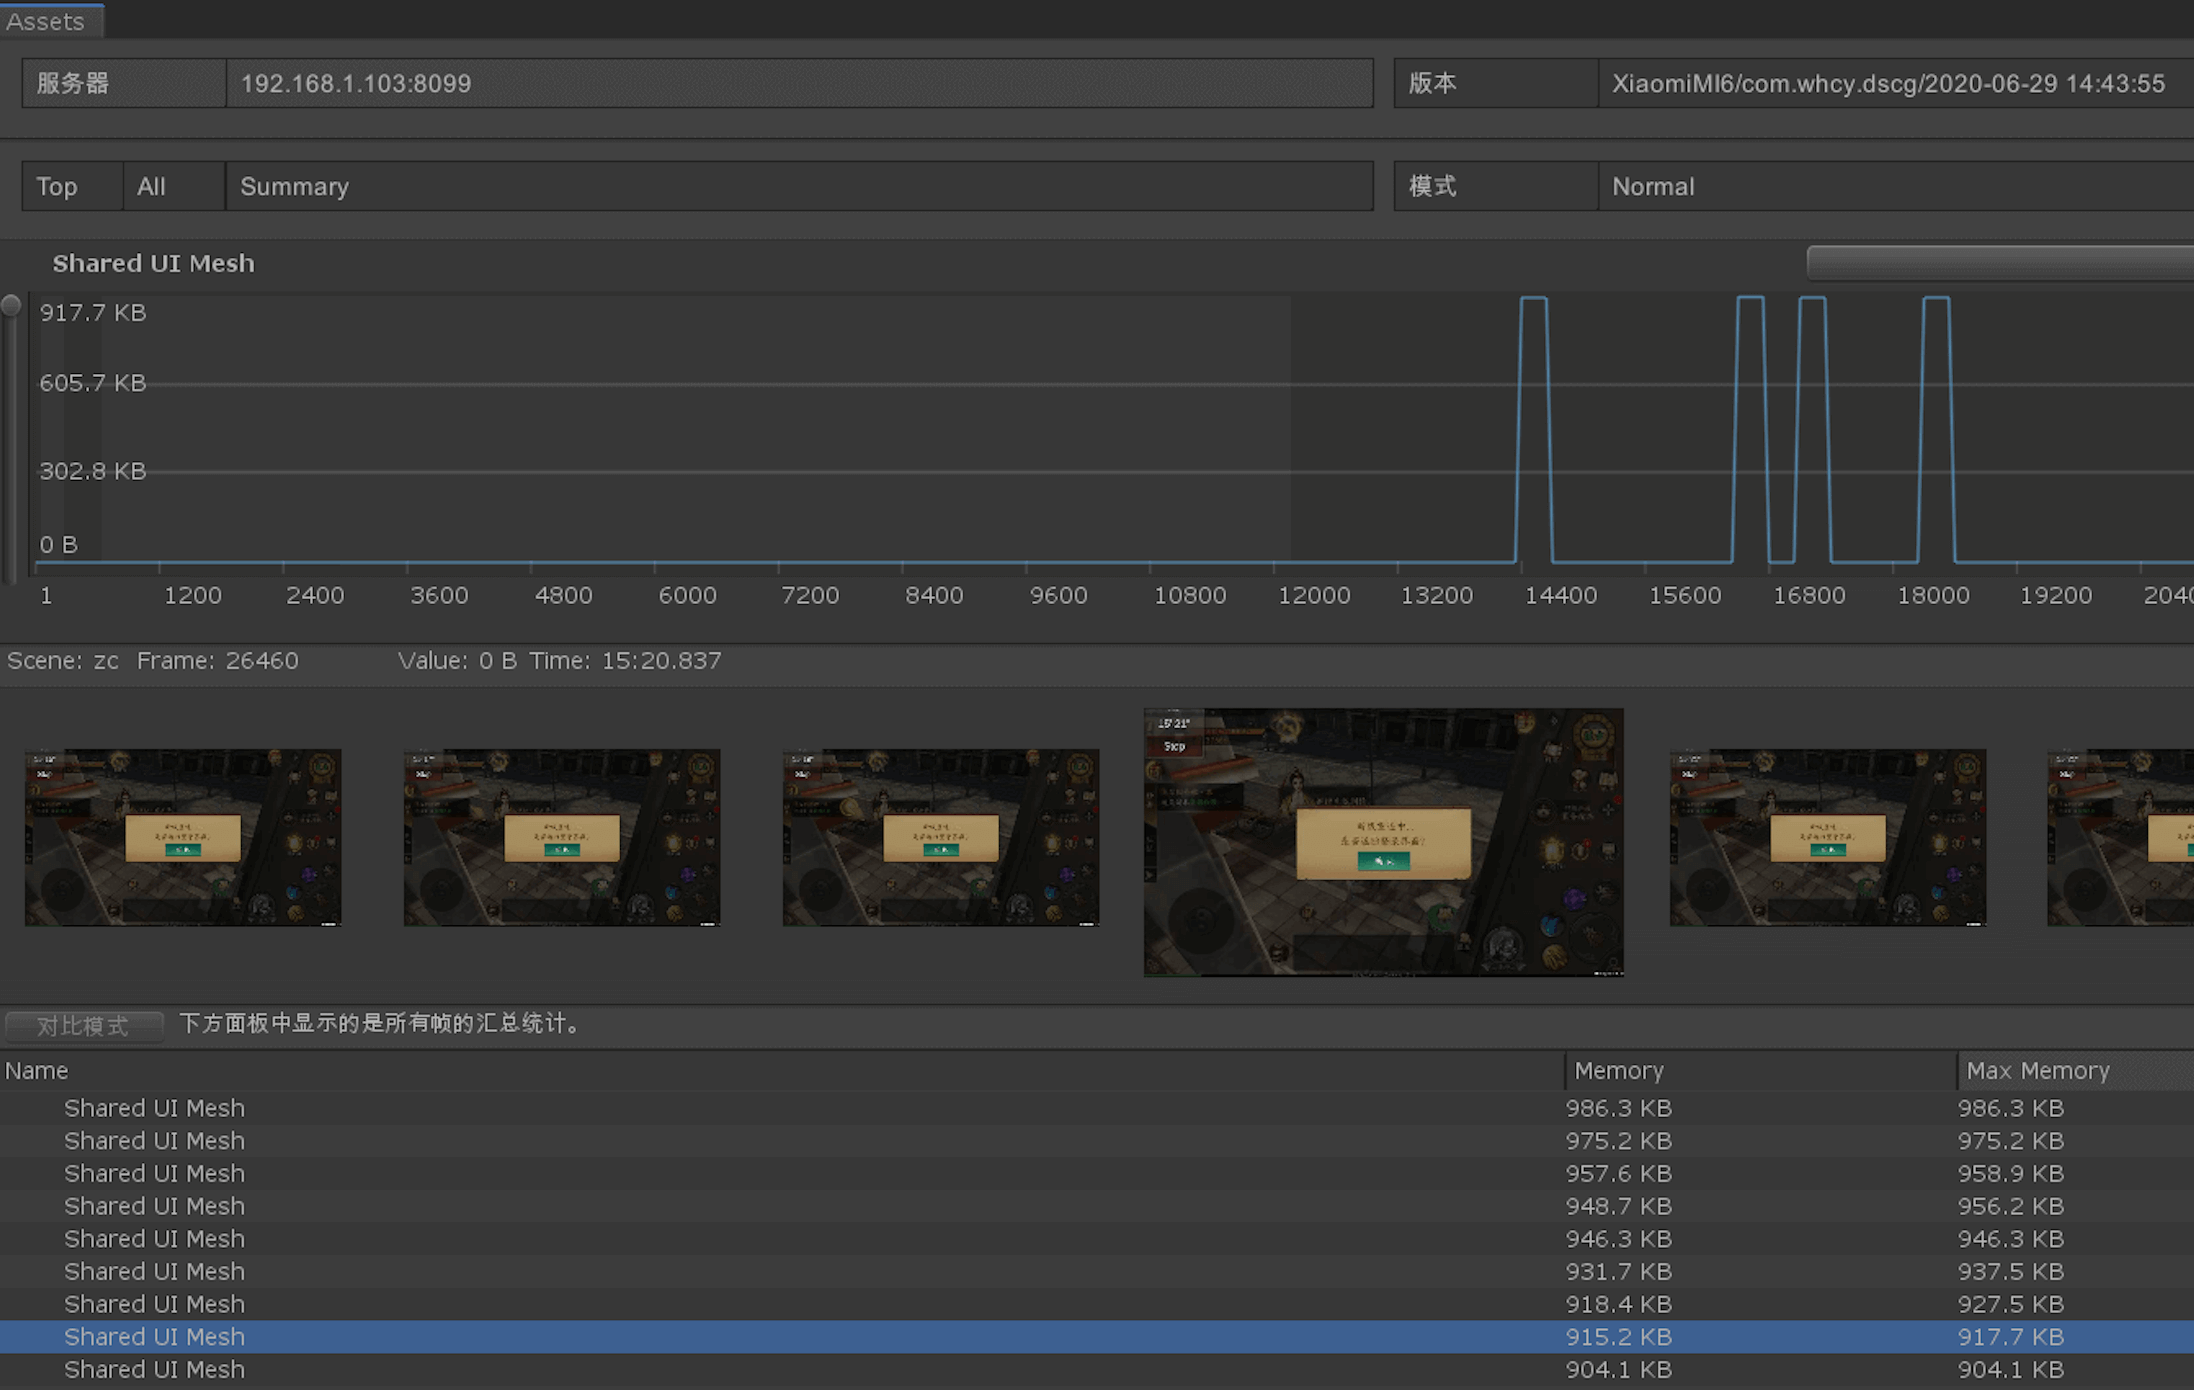Click the server address field 192.168.1.103:8099

[798, 83]
